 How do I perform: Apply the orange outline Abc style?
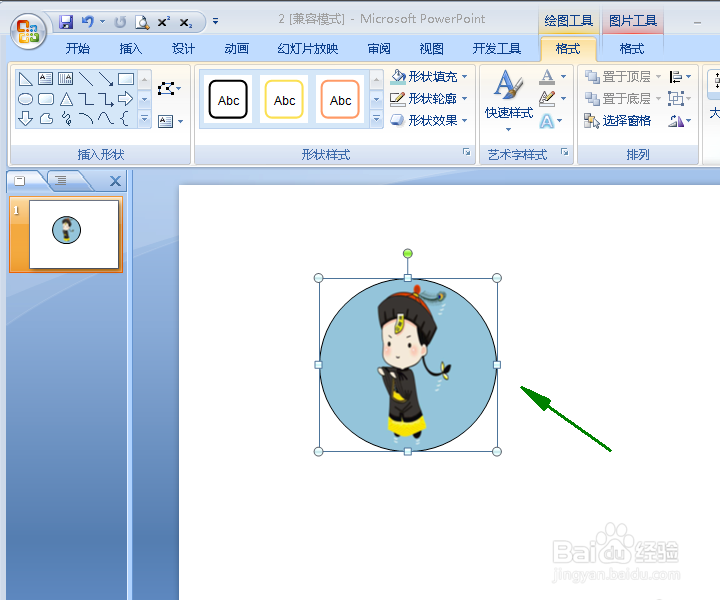340,100
